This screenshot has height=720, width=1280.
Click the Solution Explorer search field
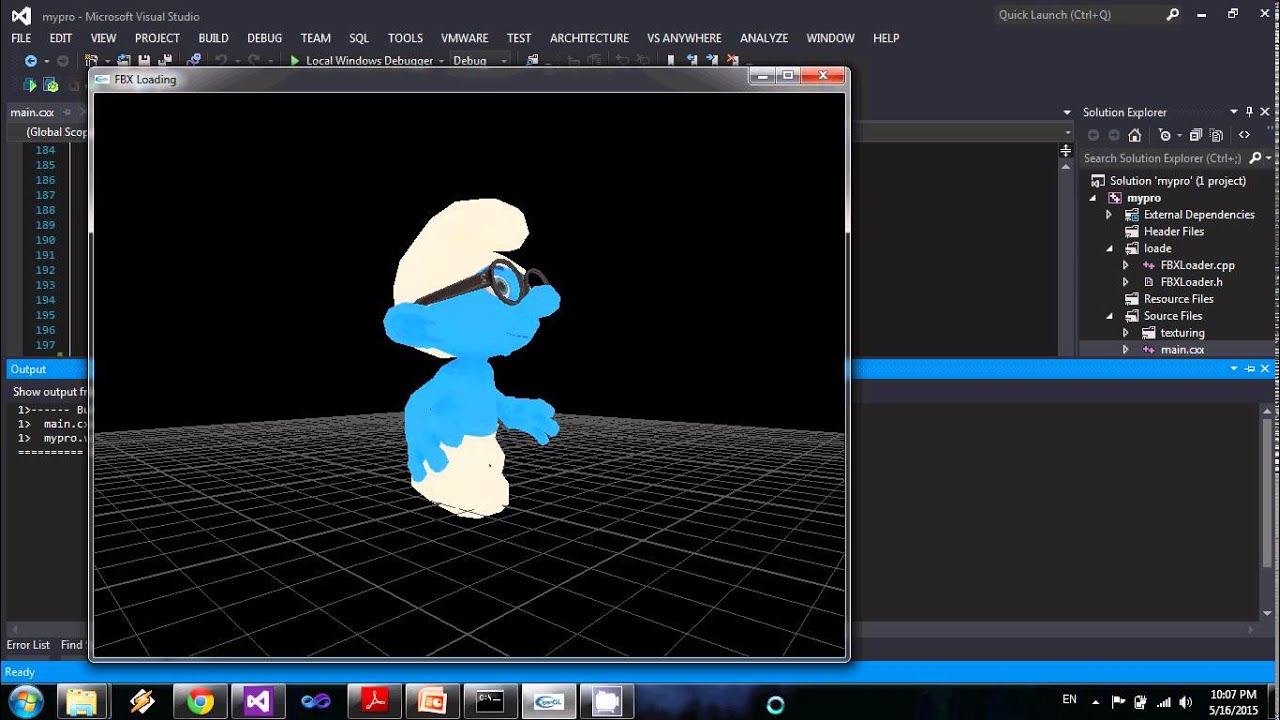(1163, 158)
